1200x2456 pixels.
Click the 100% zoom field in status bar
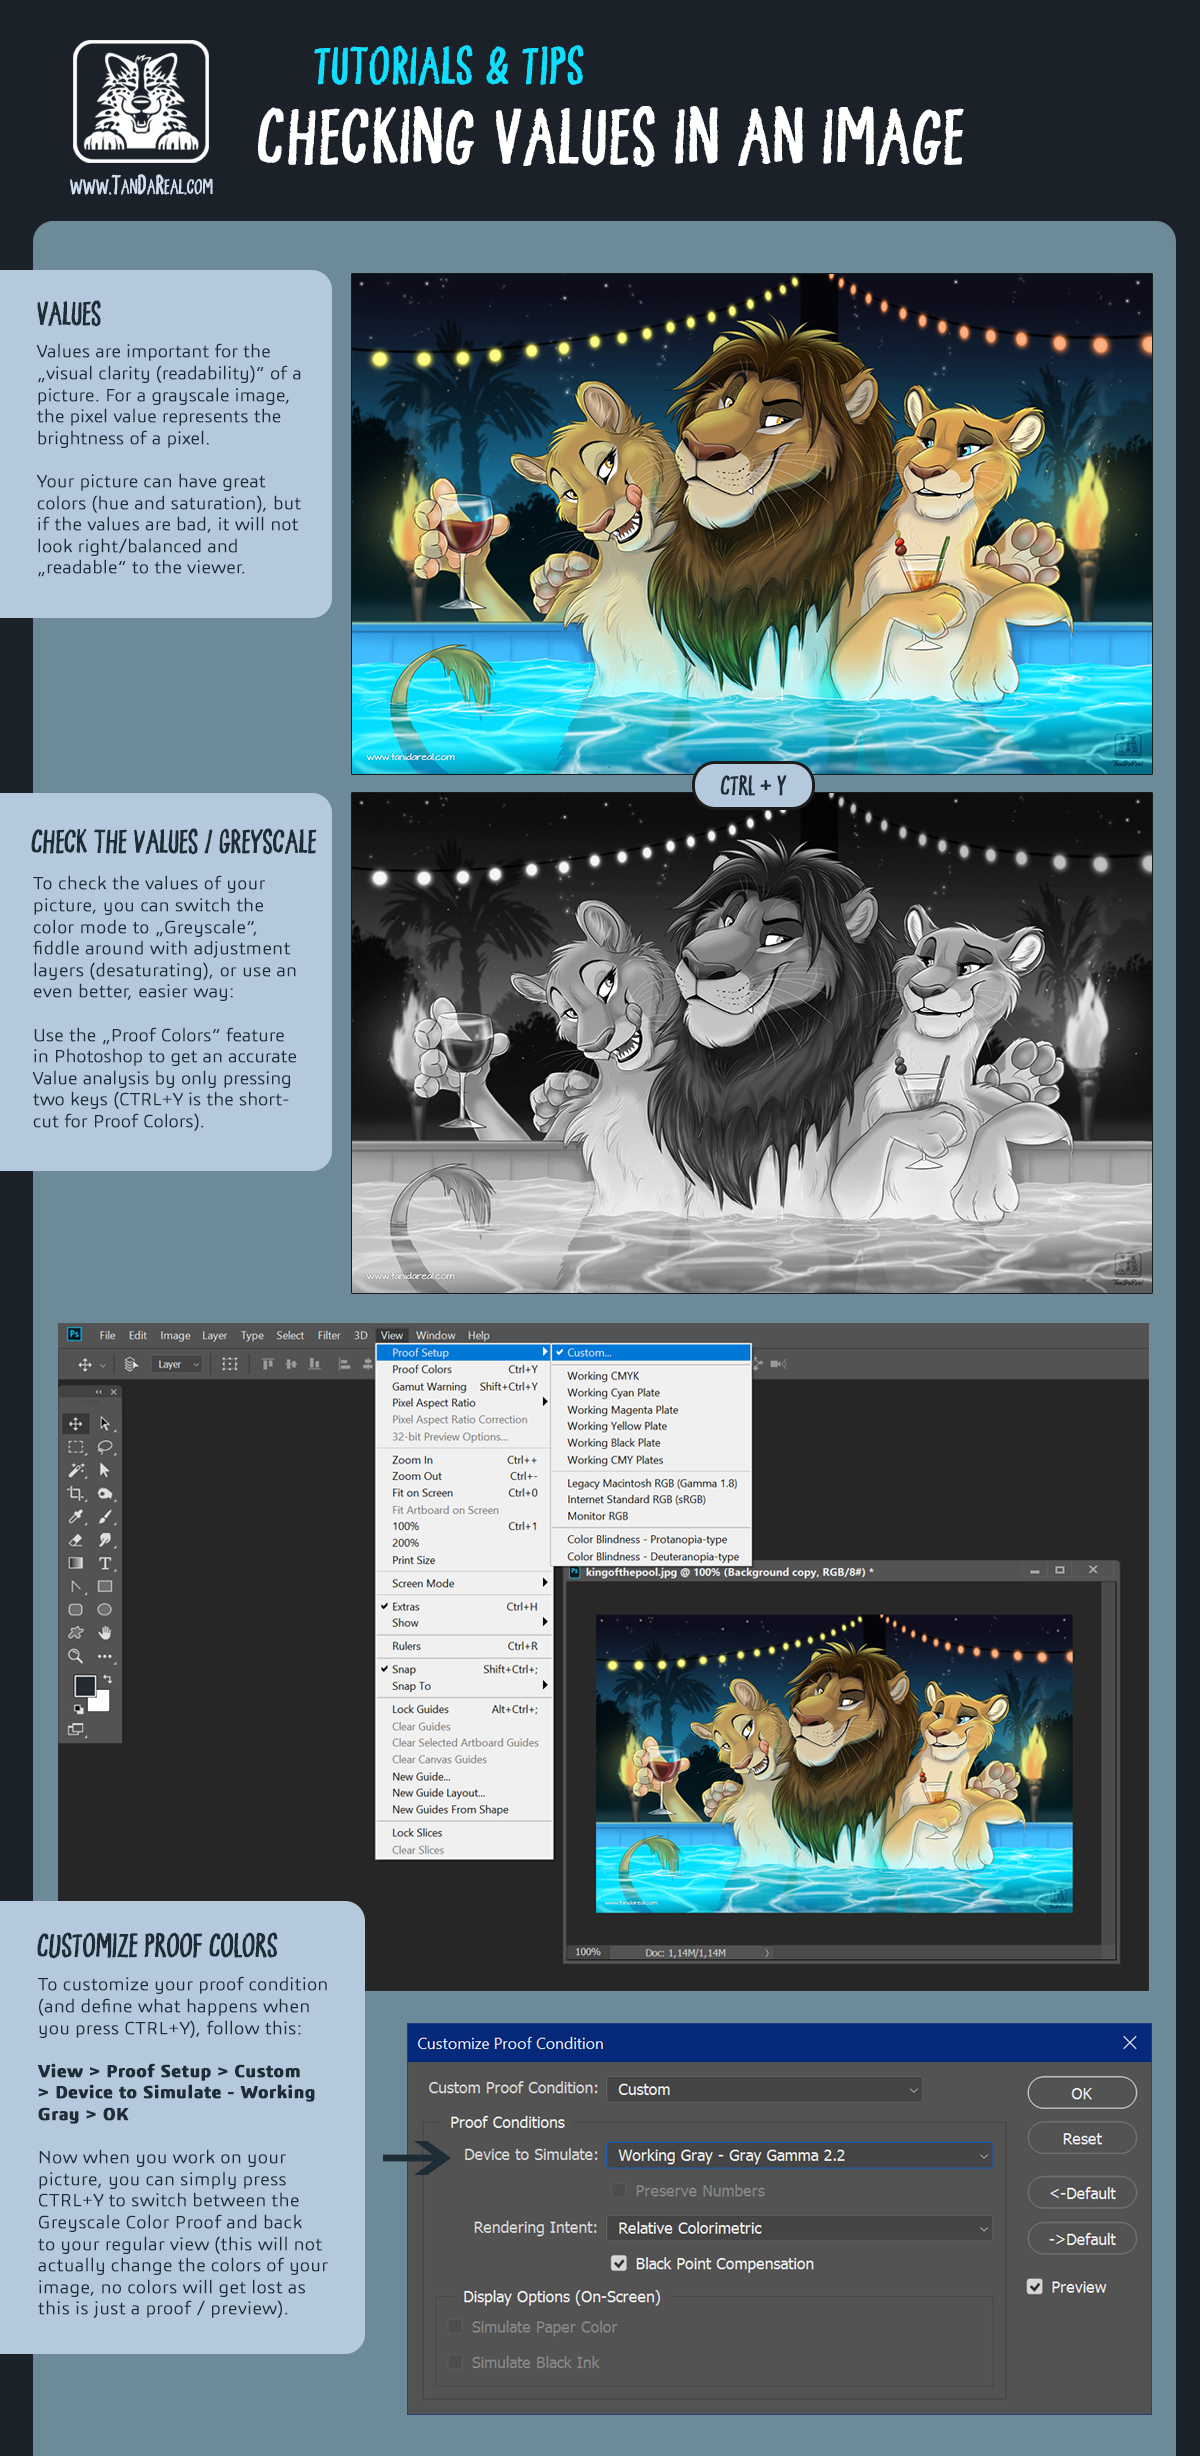[x=588, y=1952]
